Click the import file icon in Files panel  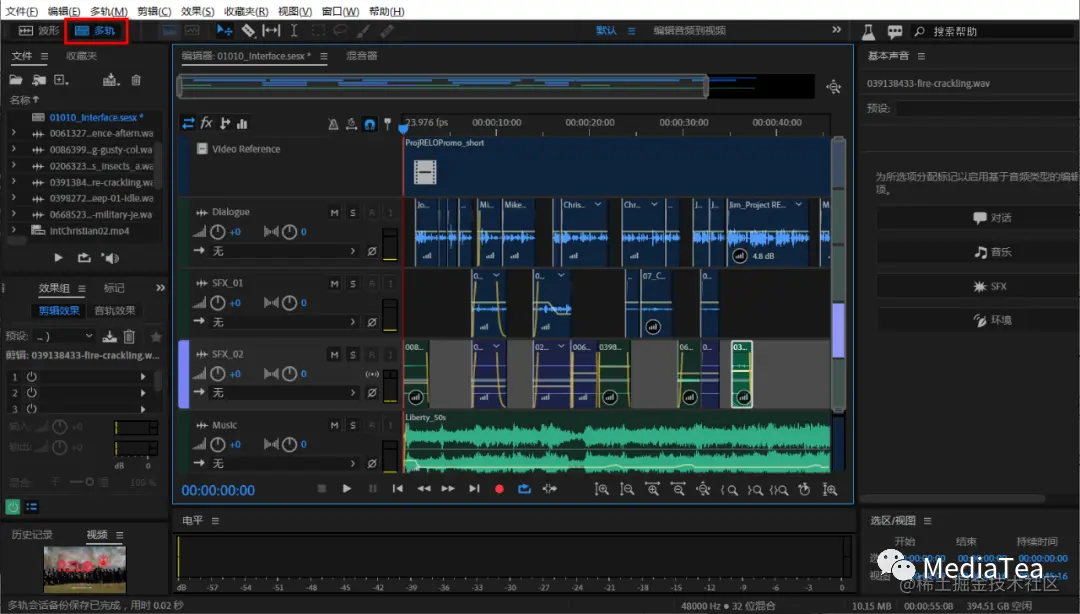pos(38,80)
